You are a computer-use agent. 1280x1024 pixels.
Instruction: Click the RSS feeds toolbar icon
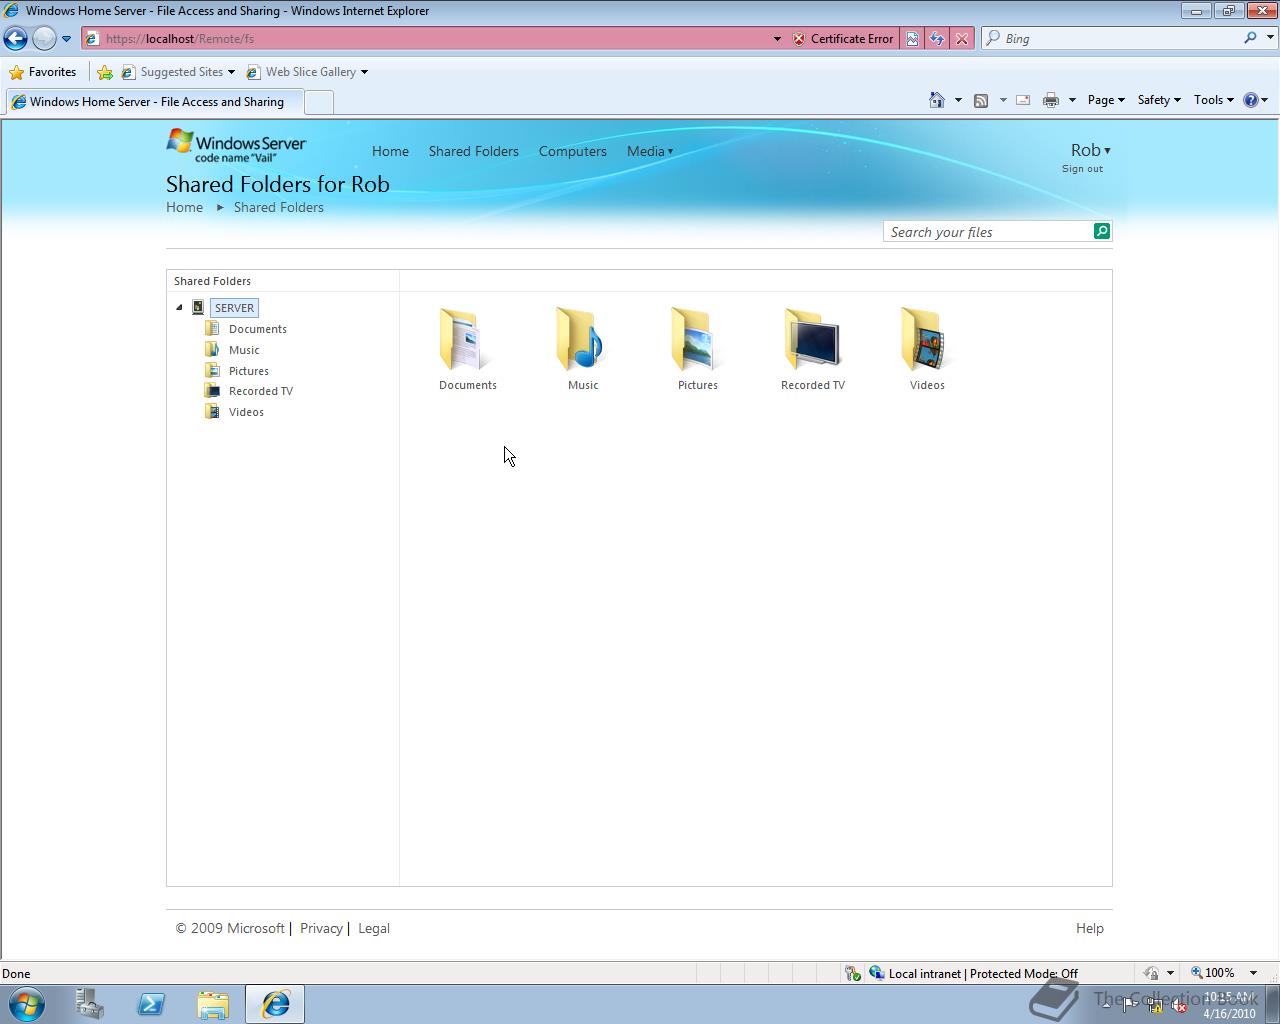coord(981,100)
